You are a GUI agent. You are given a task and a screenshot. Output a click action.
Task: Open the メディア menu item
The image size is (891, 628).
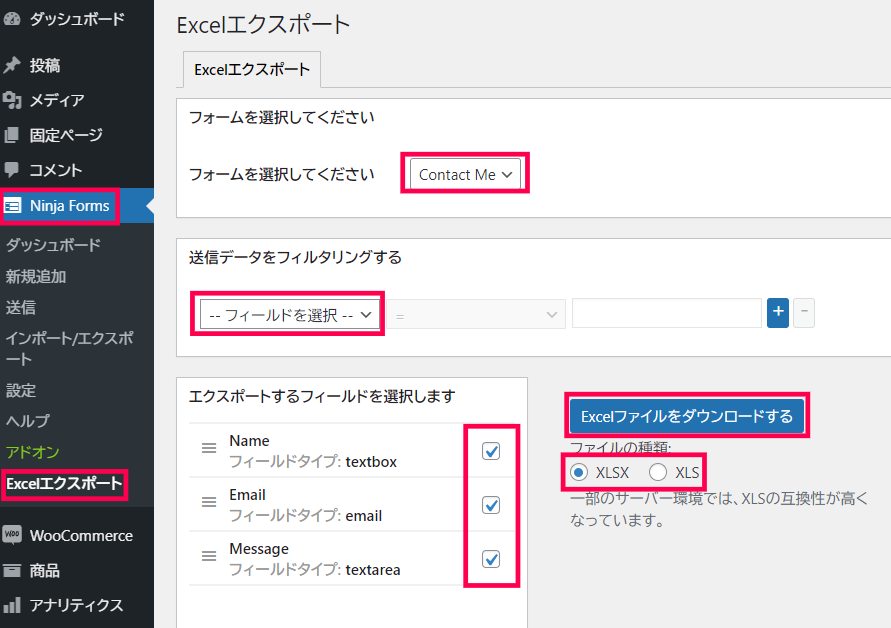[x=77, y=101]
